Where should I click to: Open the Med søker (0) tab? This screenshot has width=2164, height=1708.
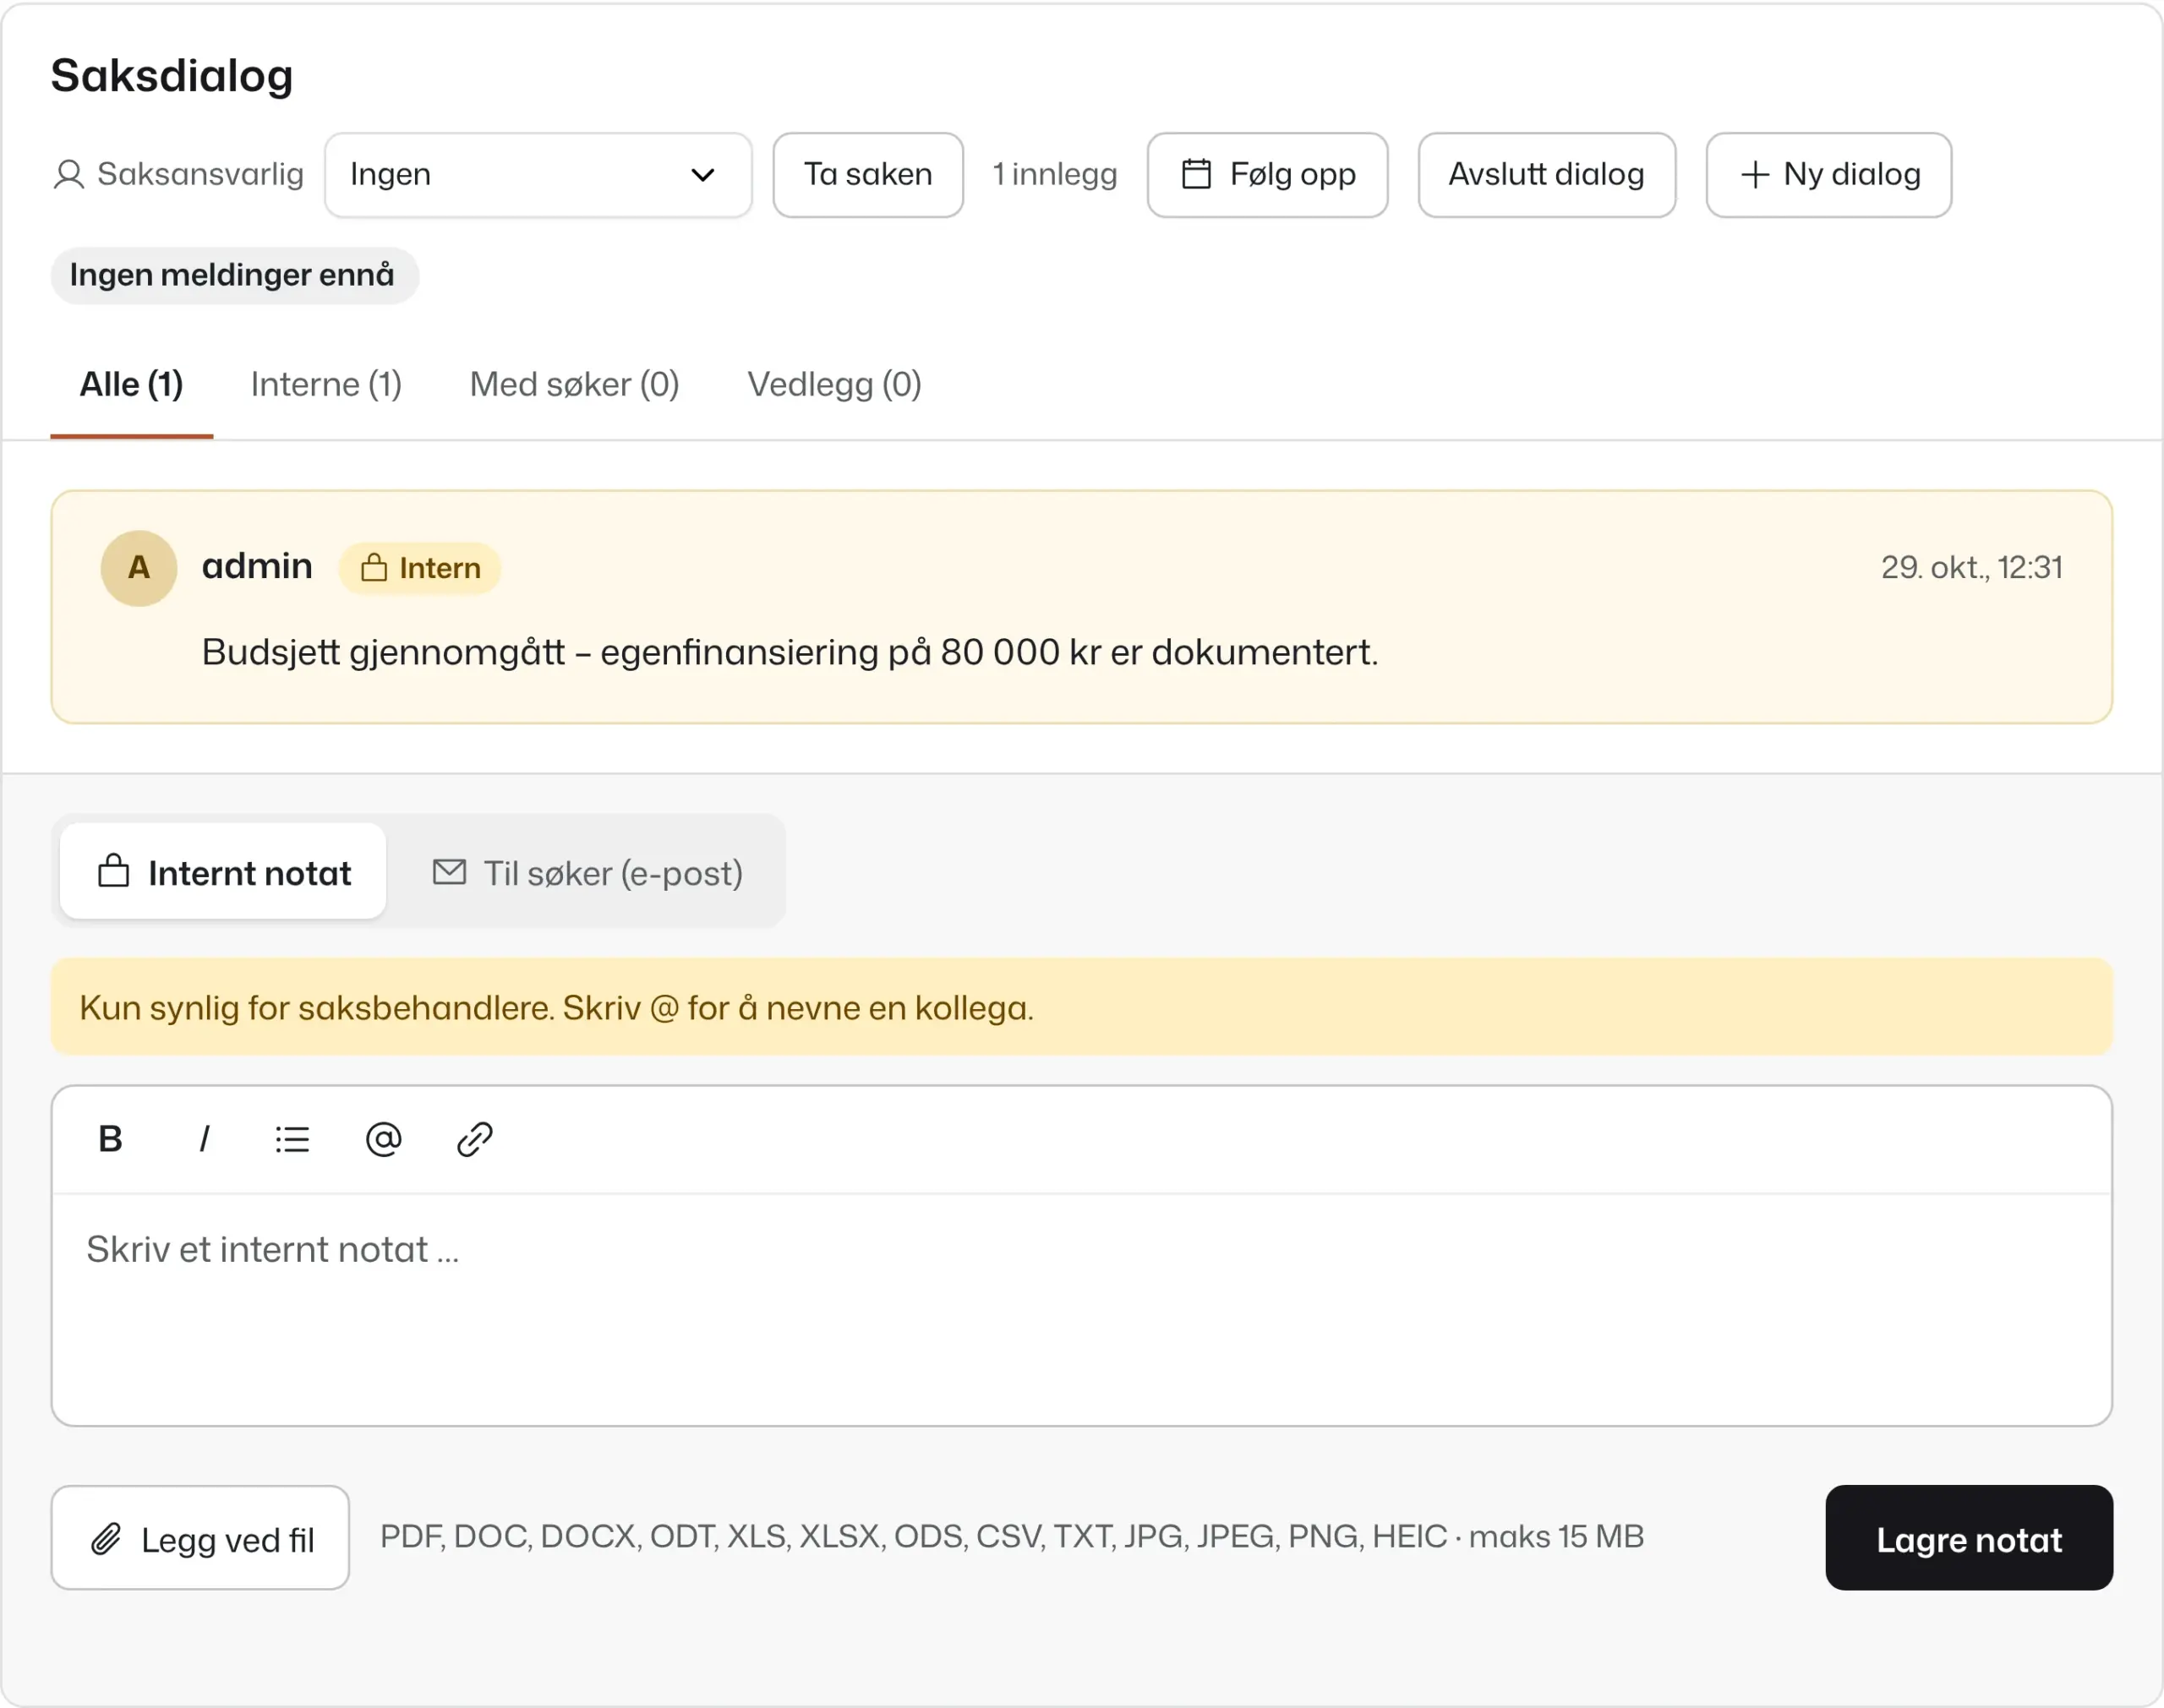click(575, 385)
